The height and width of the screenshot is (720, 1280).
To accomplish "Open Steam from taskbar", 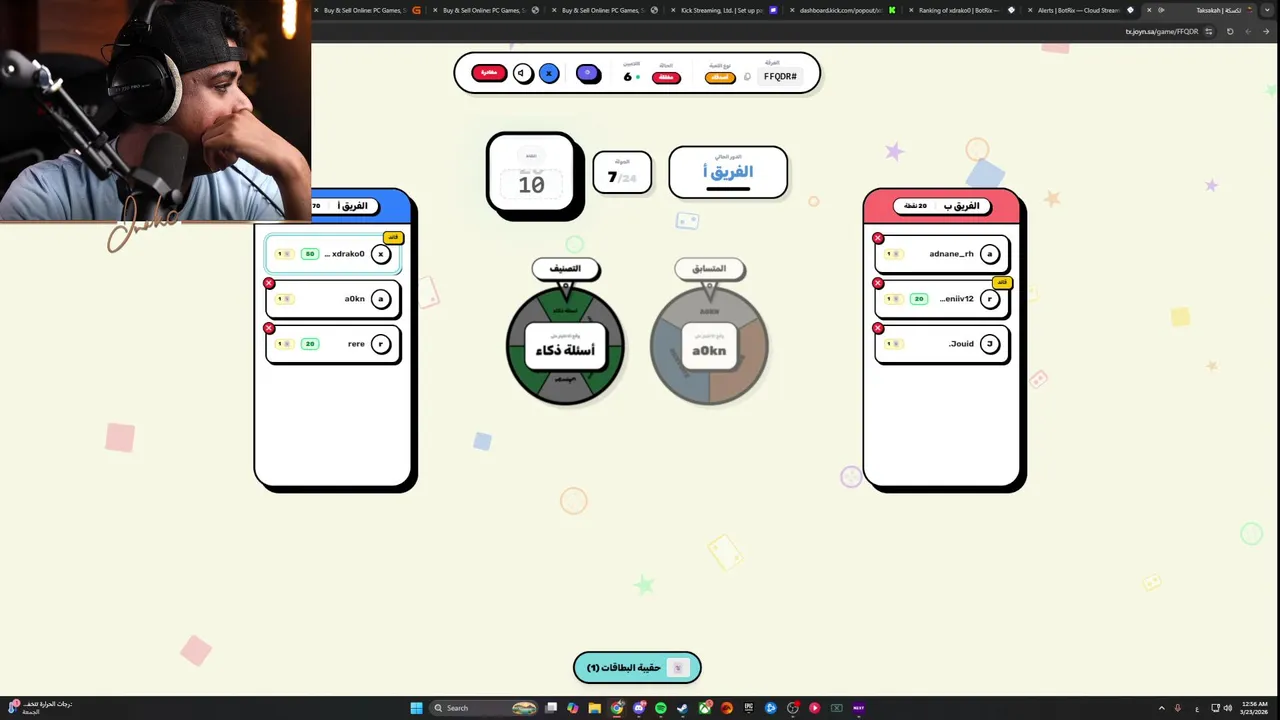I will click(x=683, y=708).
